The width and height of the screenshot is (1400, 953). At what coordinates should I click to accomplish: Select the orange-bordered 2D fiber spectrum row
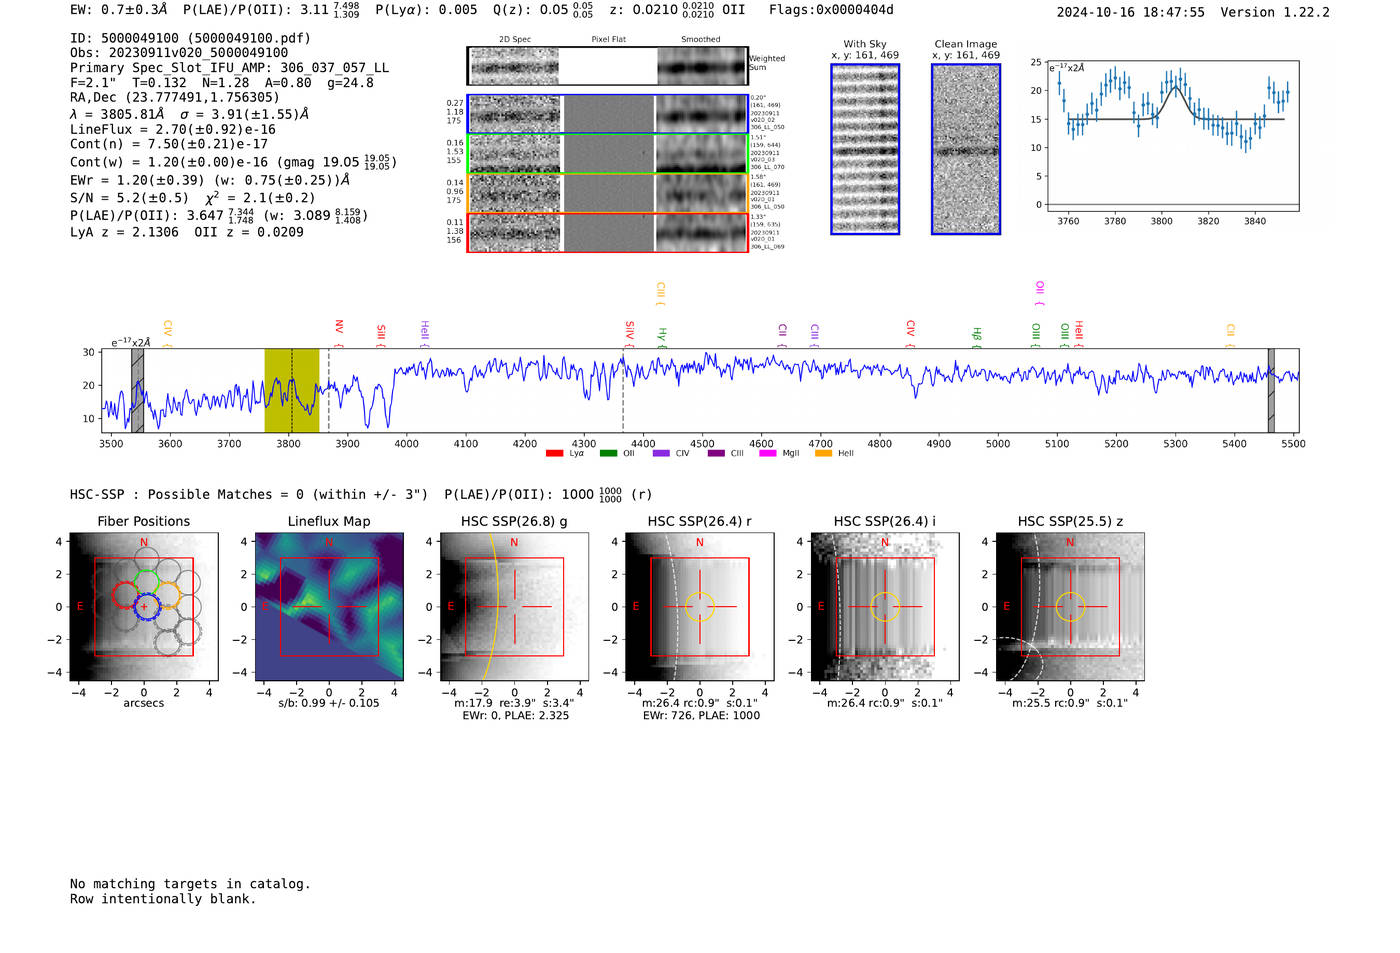point(607,193)
